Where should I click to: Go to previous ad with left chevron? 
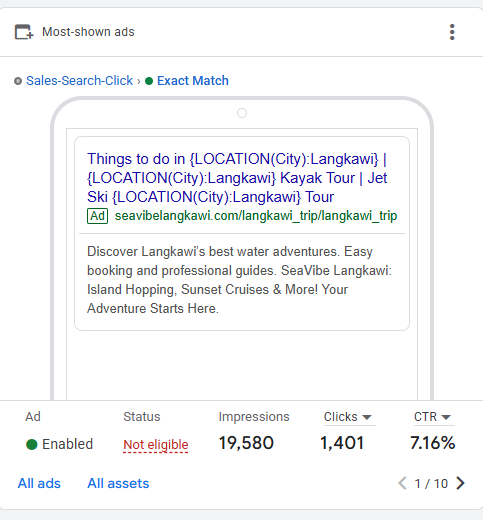403,483
